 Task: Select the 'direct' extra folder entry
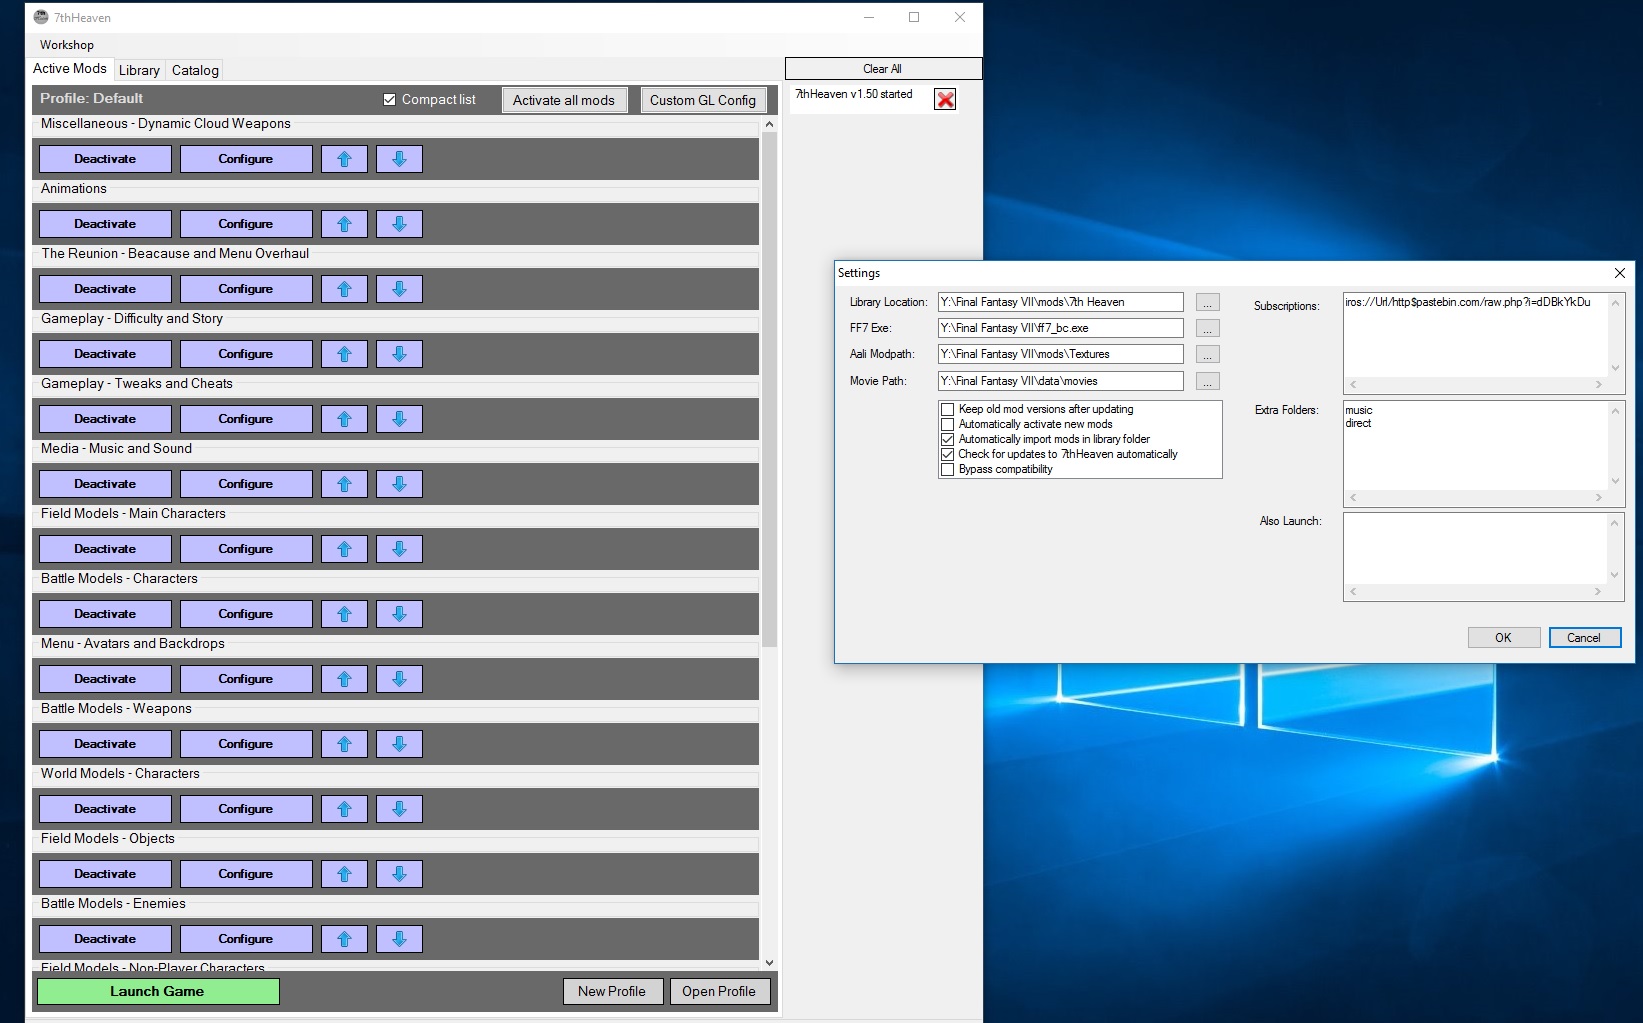pos(1358,423)
